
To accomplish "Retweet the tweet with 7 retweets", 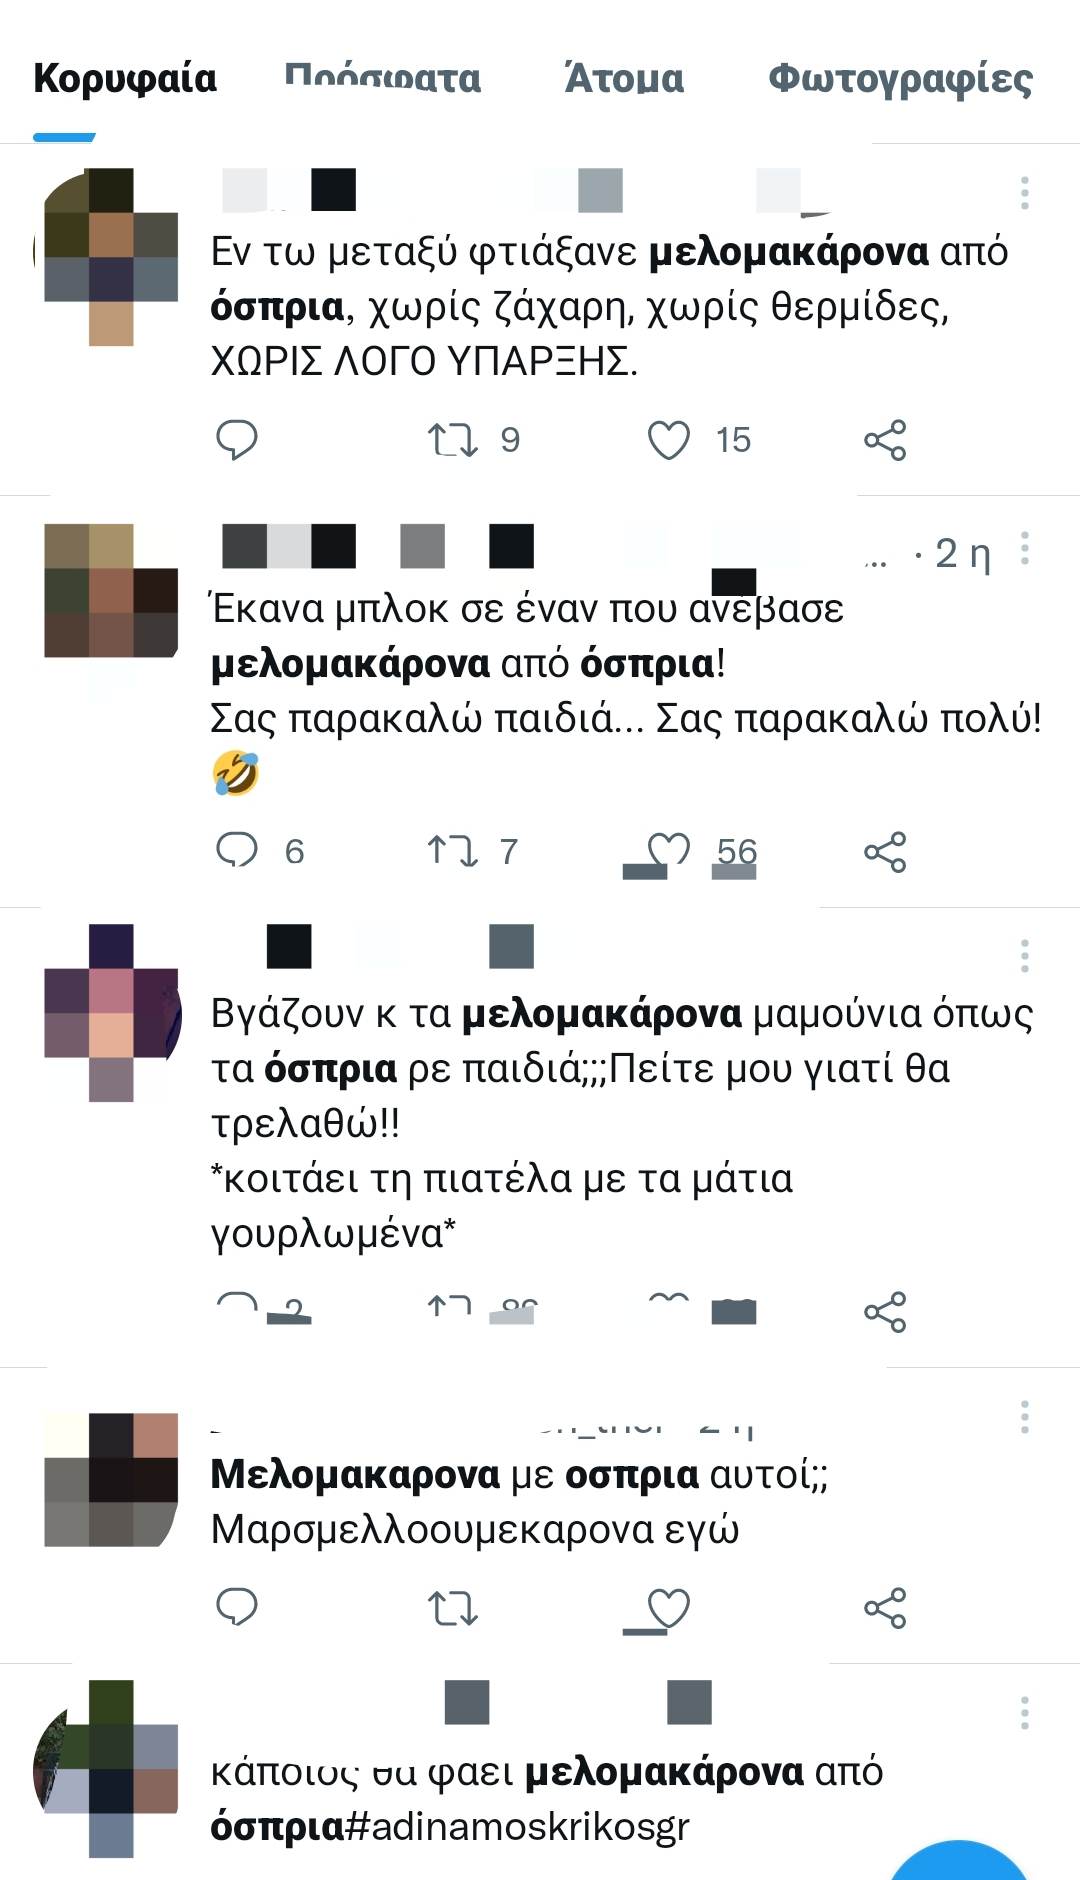I will (452, 851).
